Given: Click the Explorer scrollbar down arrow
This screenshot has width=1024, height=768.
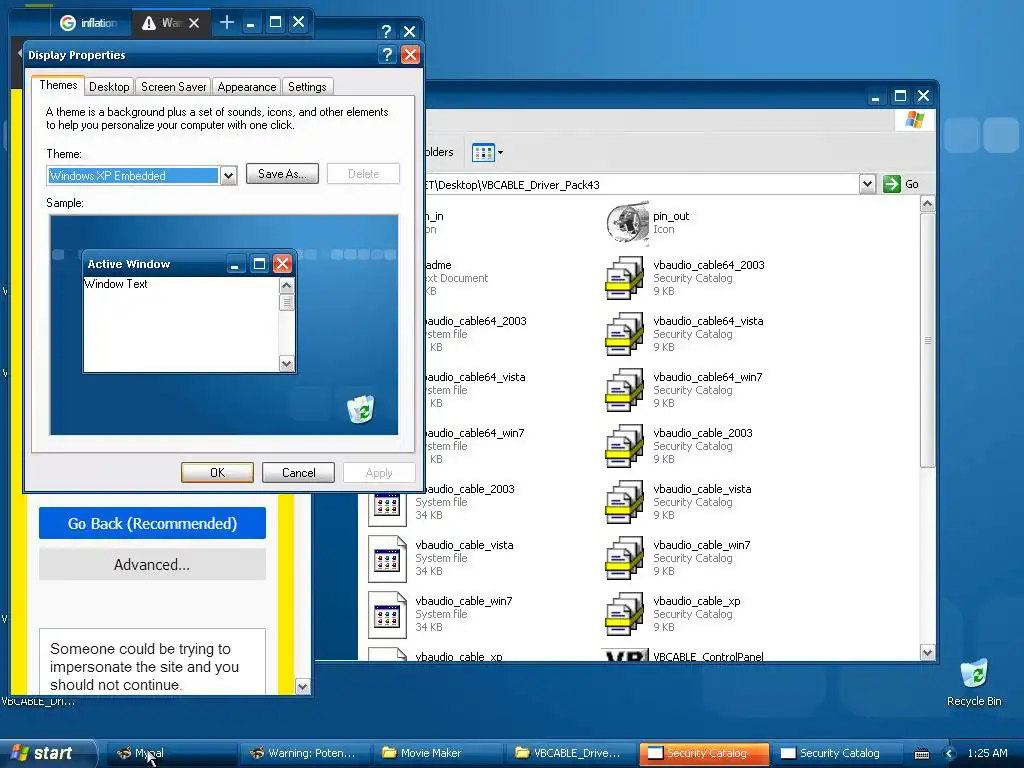Looking at the screenshot, I should 927,652.
